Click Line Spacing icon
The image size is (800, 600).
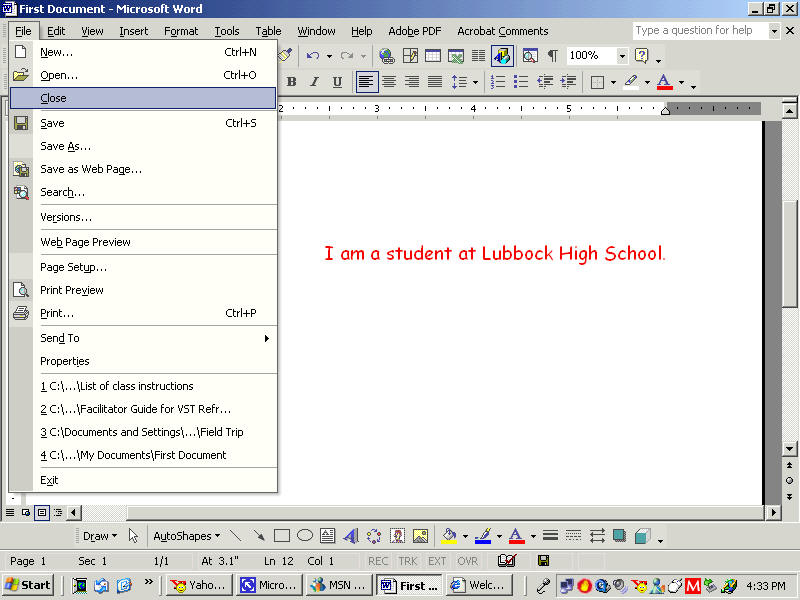tap(459, 82)
